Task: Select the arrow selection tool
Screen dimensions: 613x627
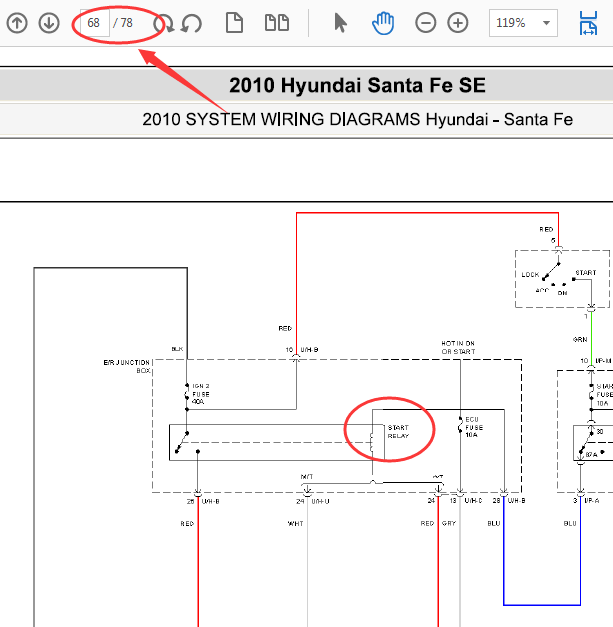Action: click(340, 23)
